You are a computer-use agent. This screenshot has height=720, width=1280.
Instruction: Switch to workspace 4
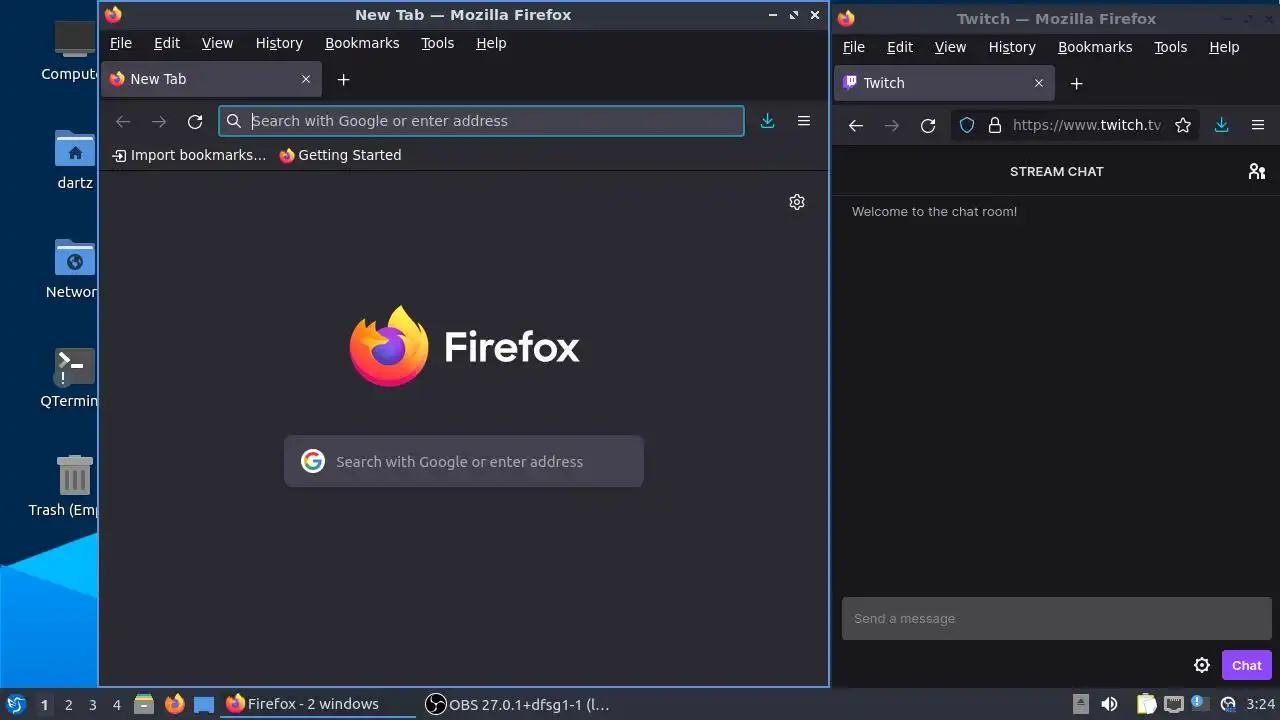pos(116,704)
